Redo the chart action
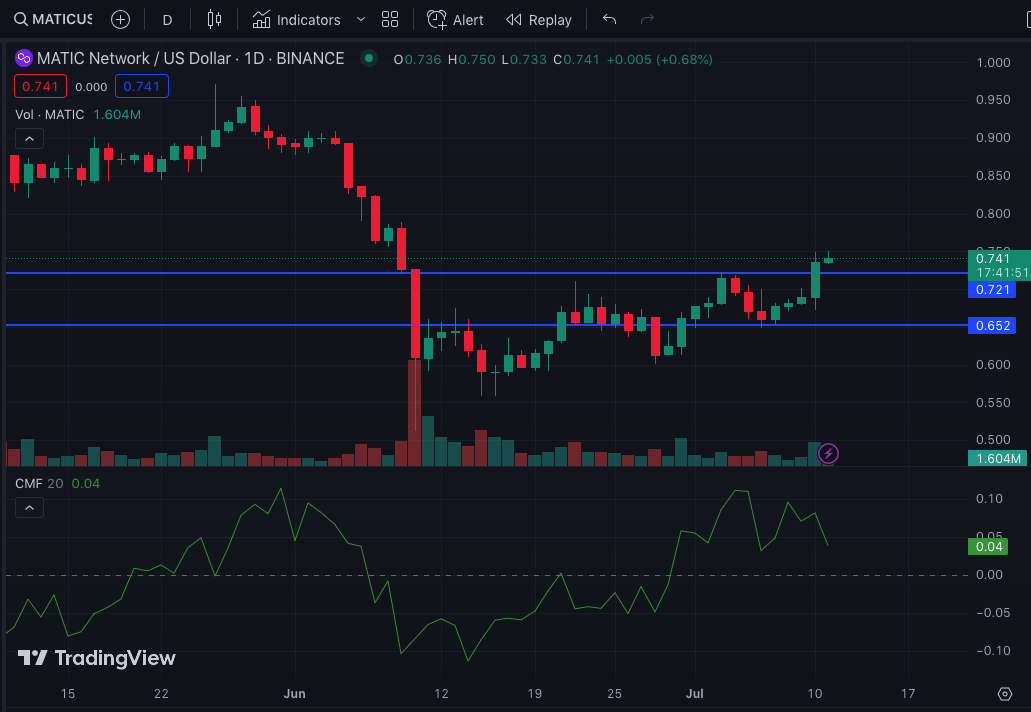 648,20
